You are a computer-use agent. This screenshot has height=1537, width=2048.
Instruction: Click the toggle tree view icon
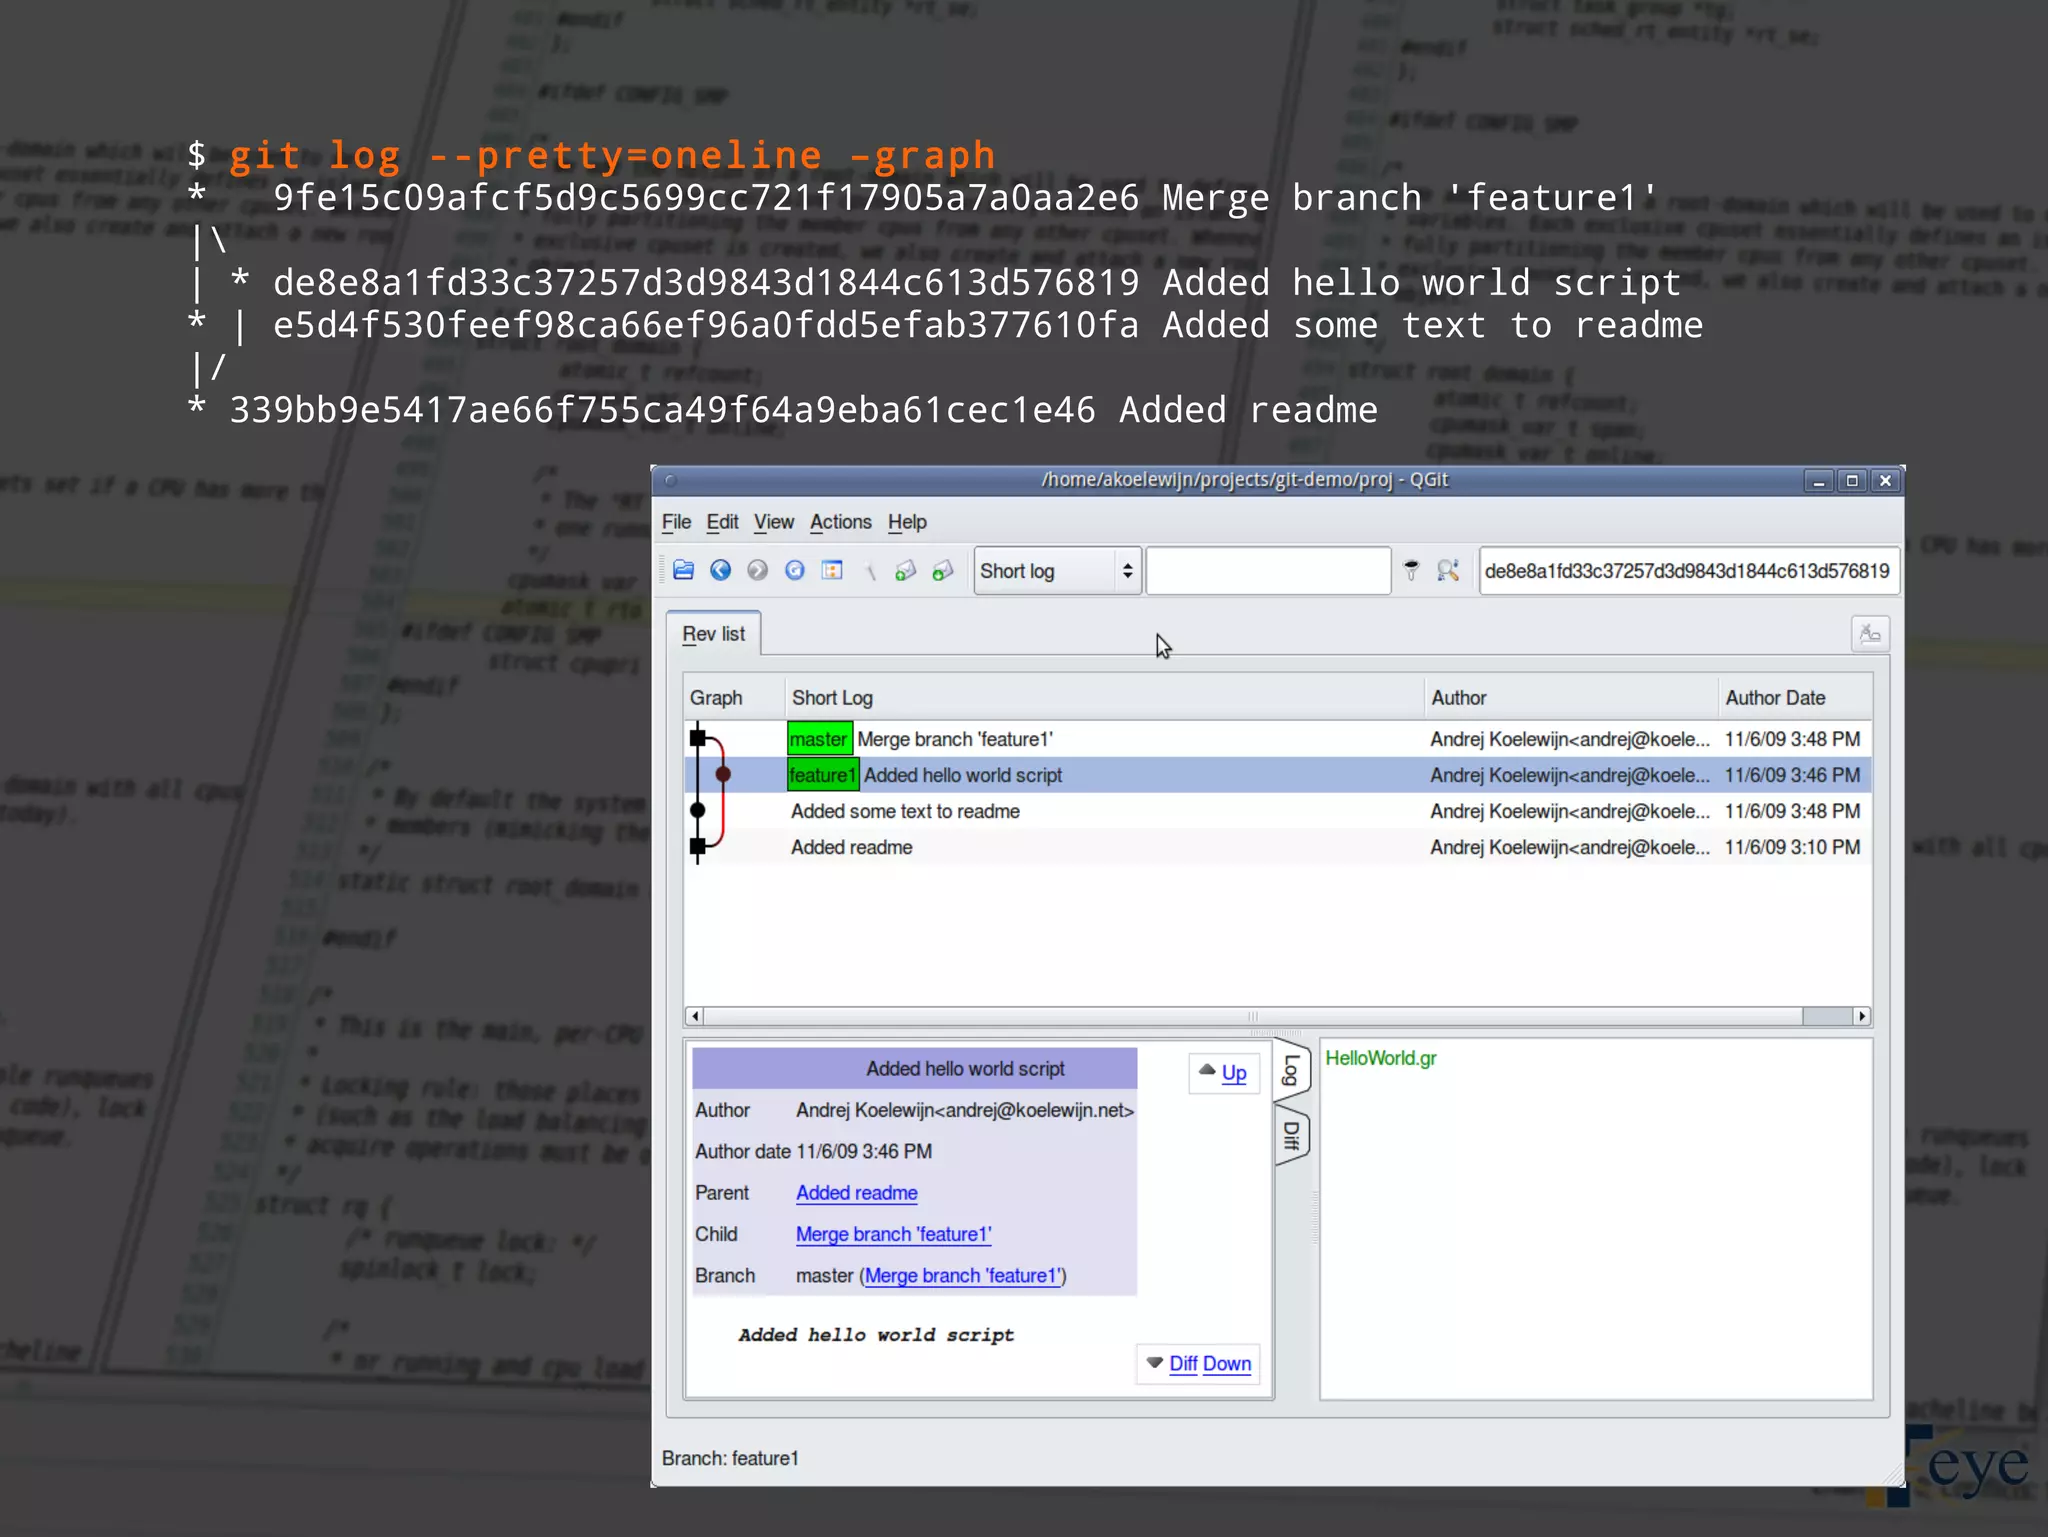pos(832,570)
